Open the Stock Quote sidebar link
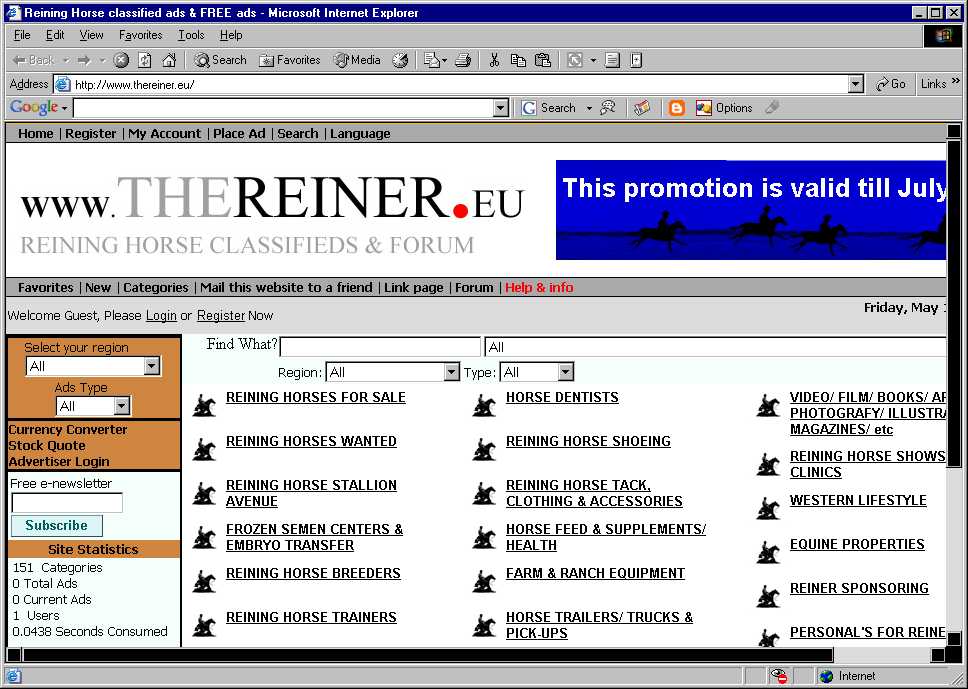The image size is (968, 689). (47, 446)
